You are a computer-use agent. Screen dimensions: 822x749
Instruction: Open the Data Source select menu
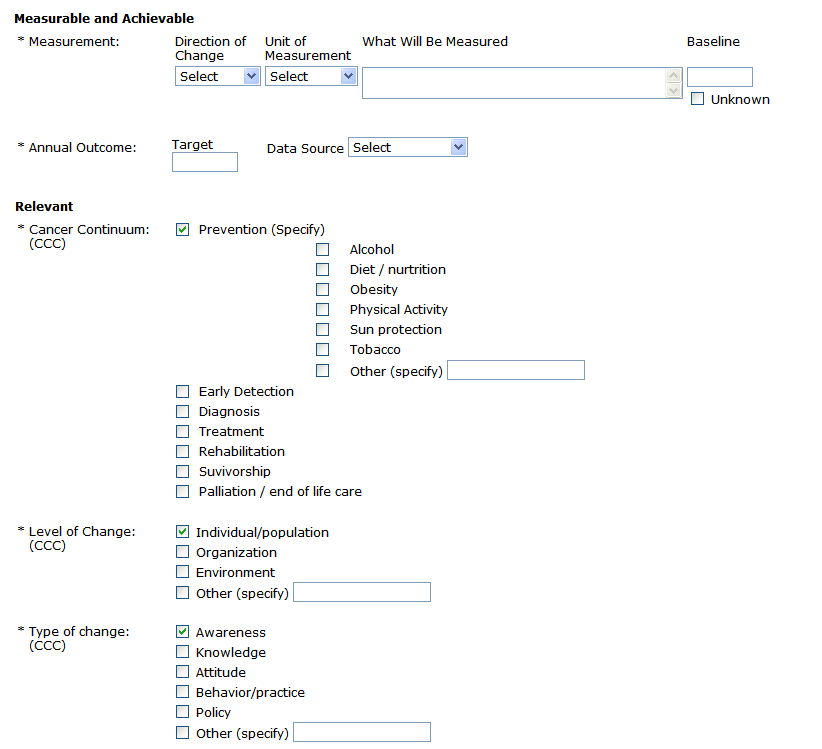pyautogui.click(x=407, y=147)
